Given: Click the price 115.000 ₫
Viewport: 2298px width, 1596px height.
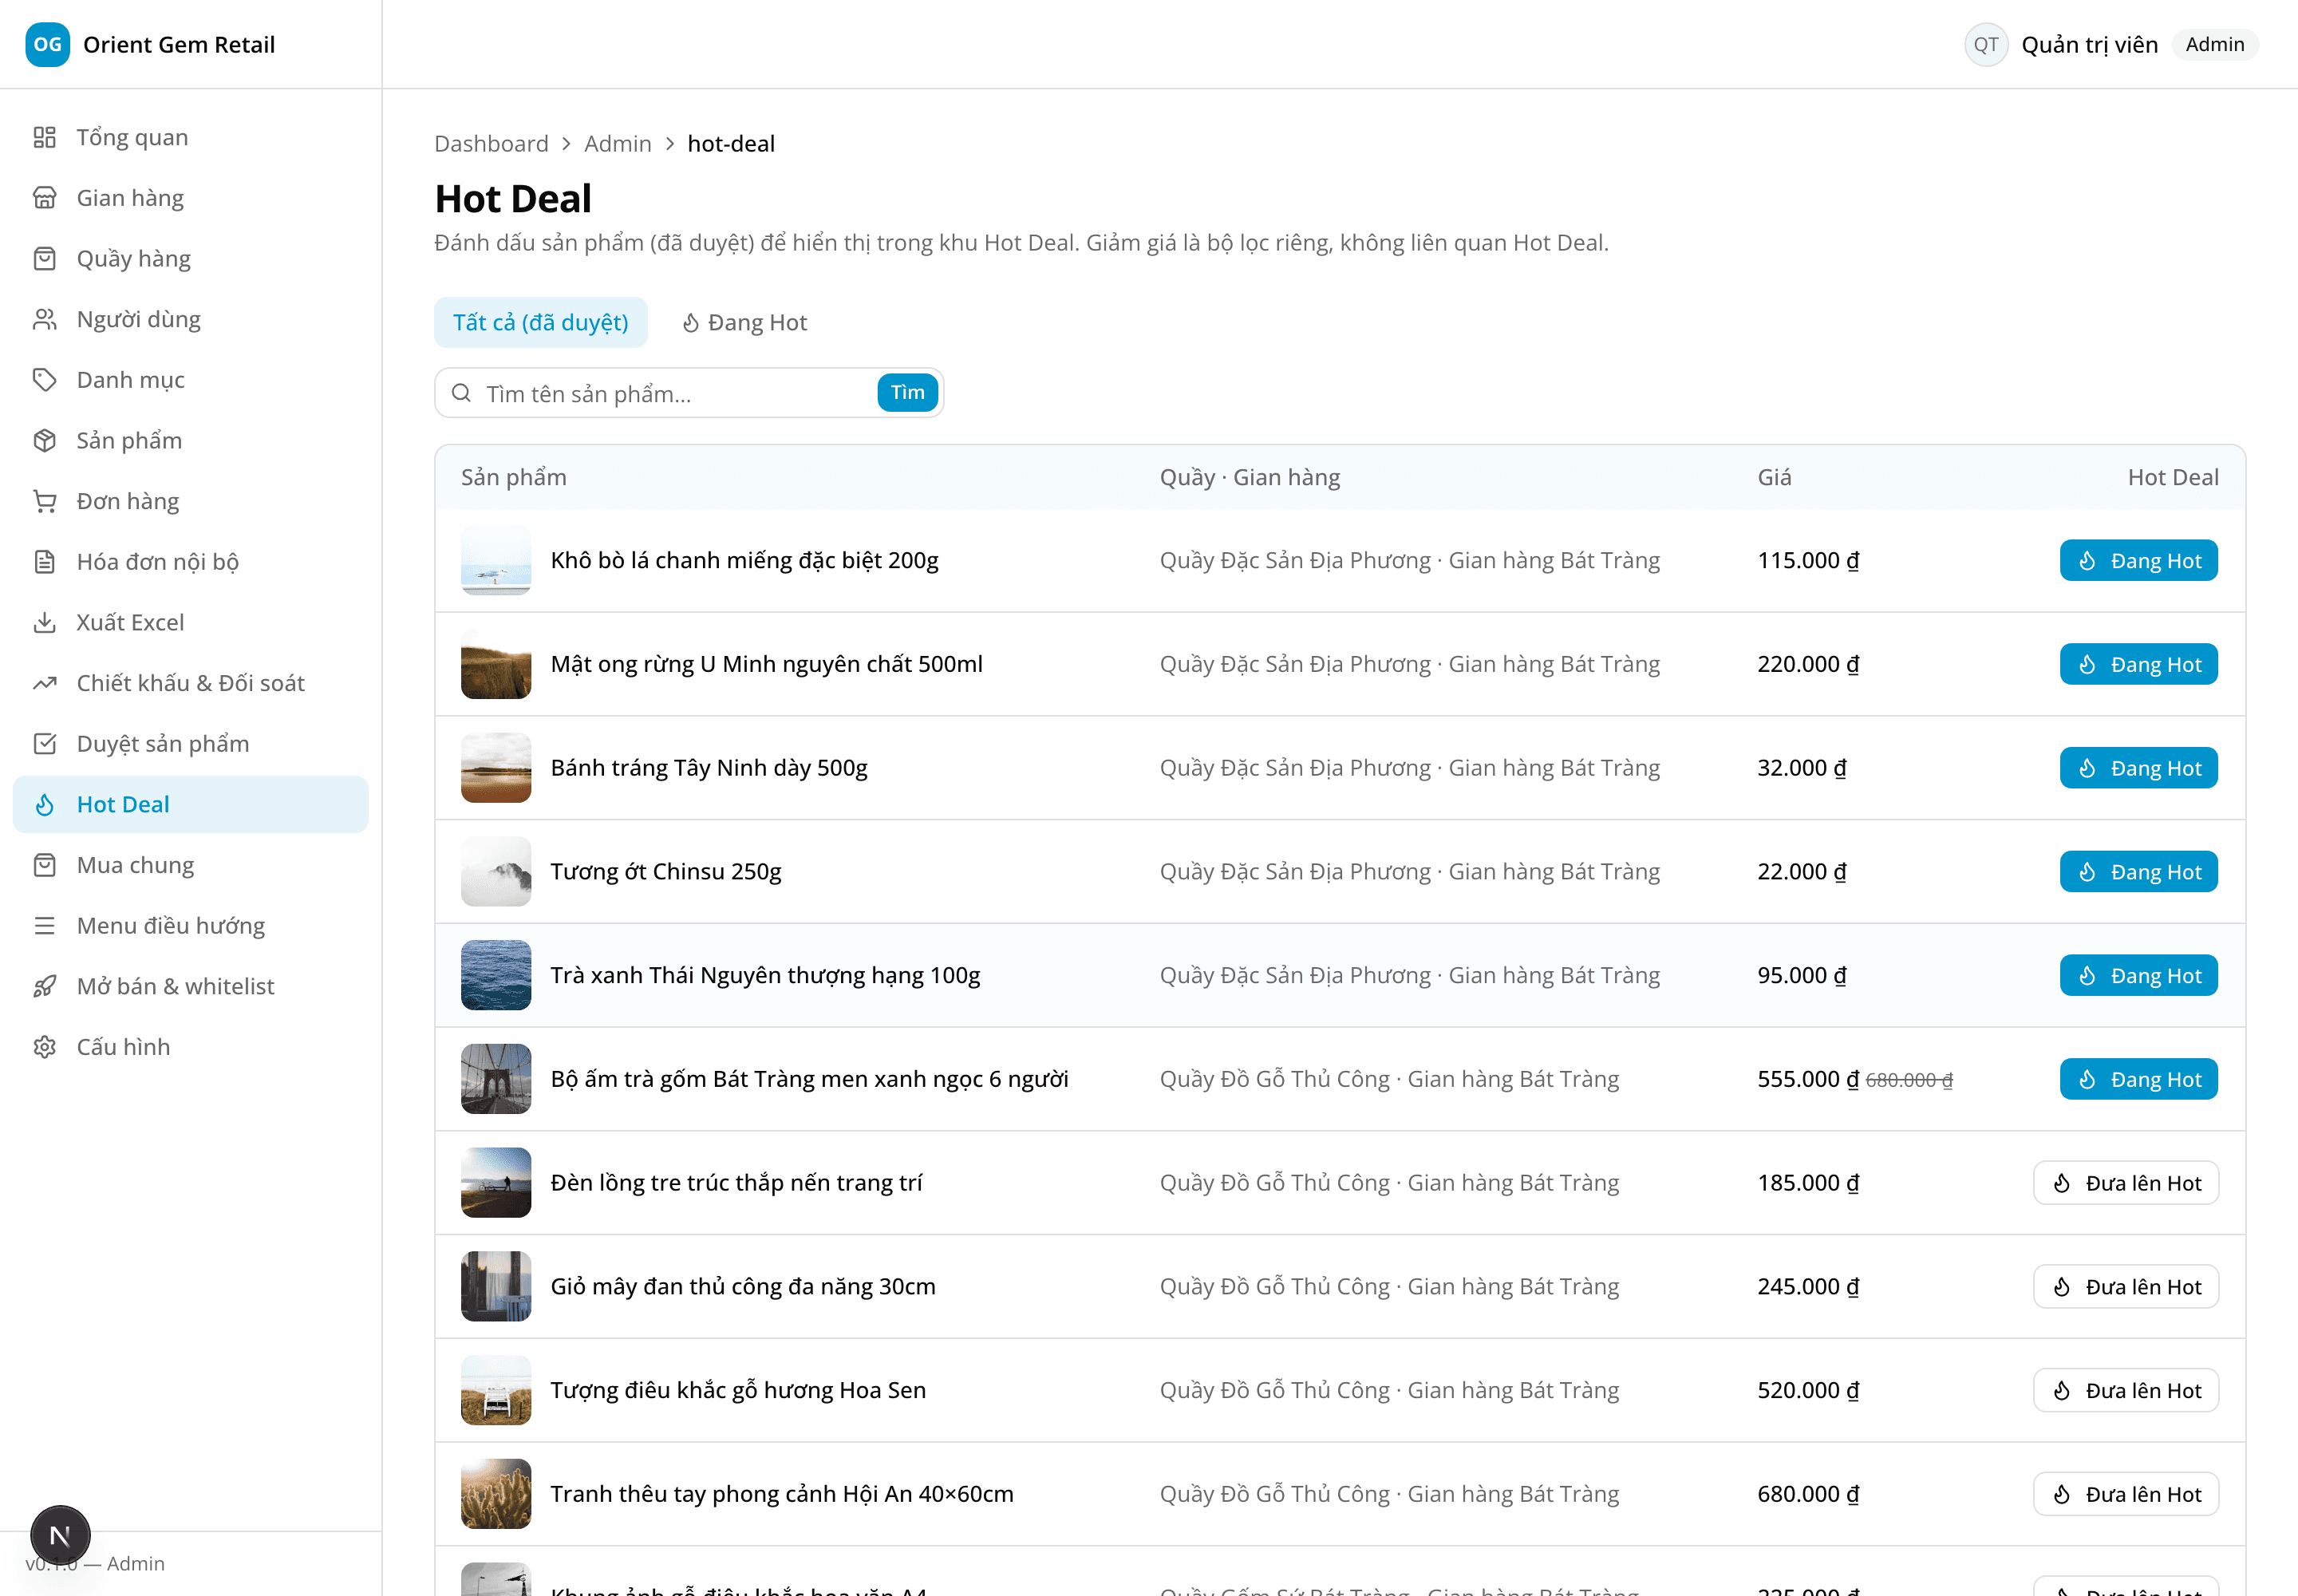Looking at the screenshot, I should pos(1808,560).
